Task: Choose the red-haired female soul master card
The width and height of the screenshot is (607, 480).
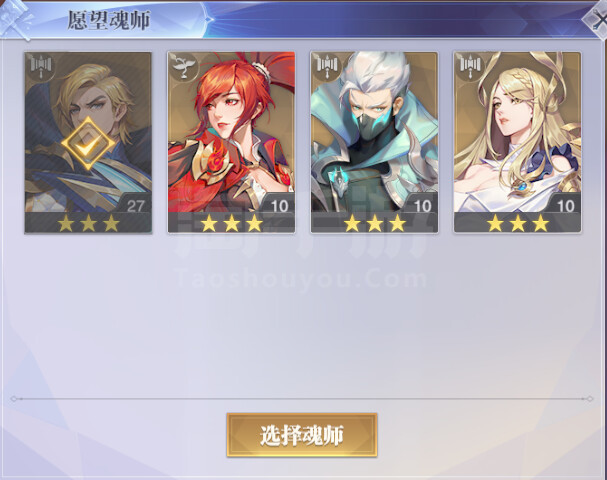Action: click(231, 143)
